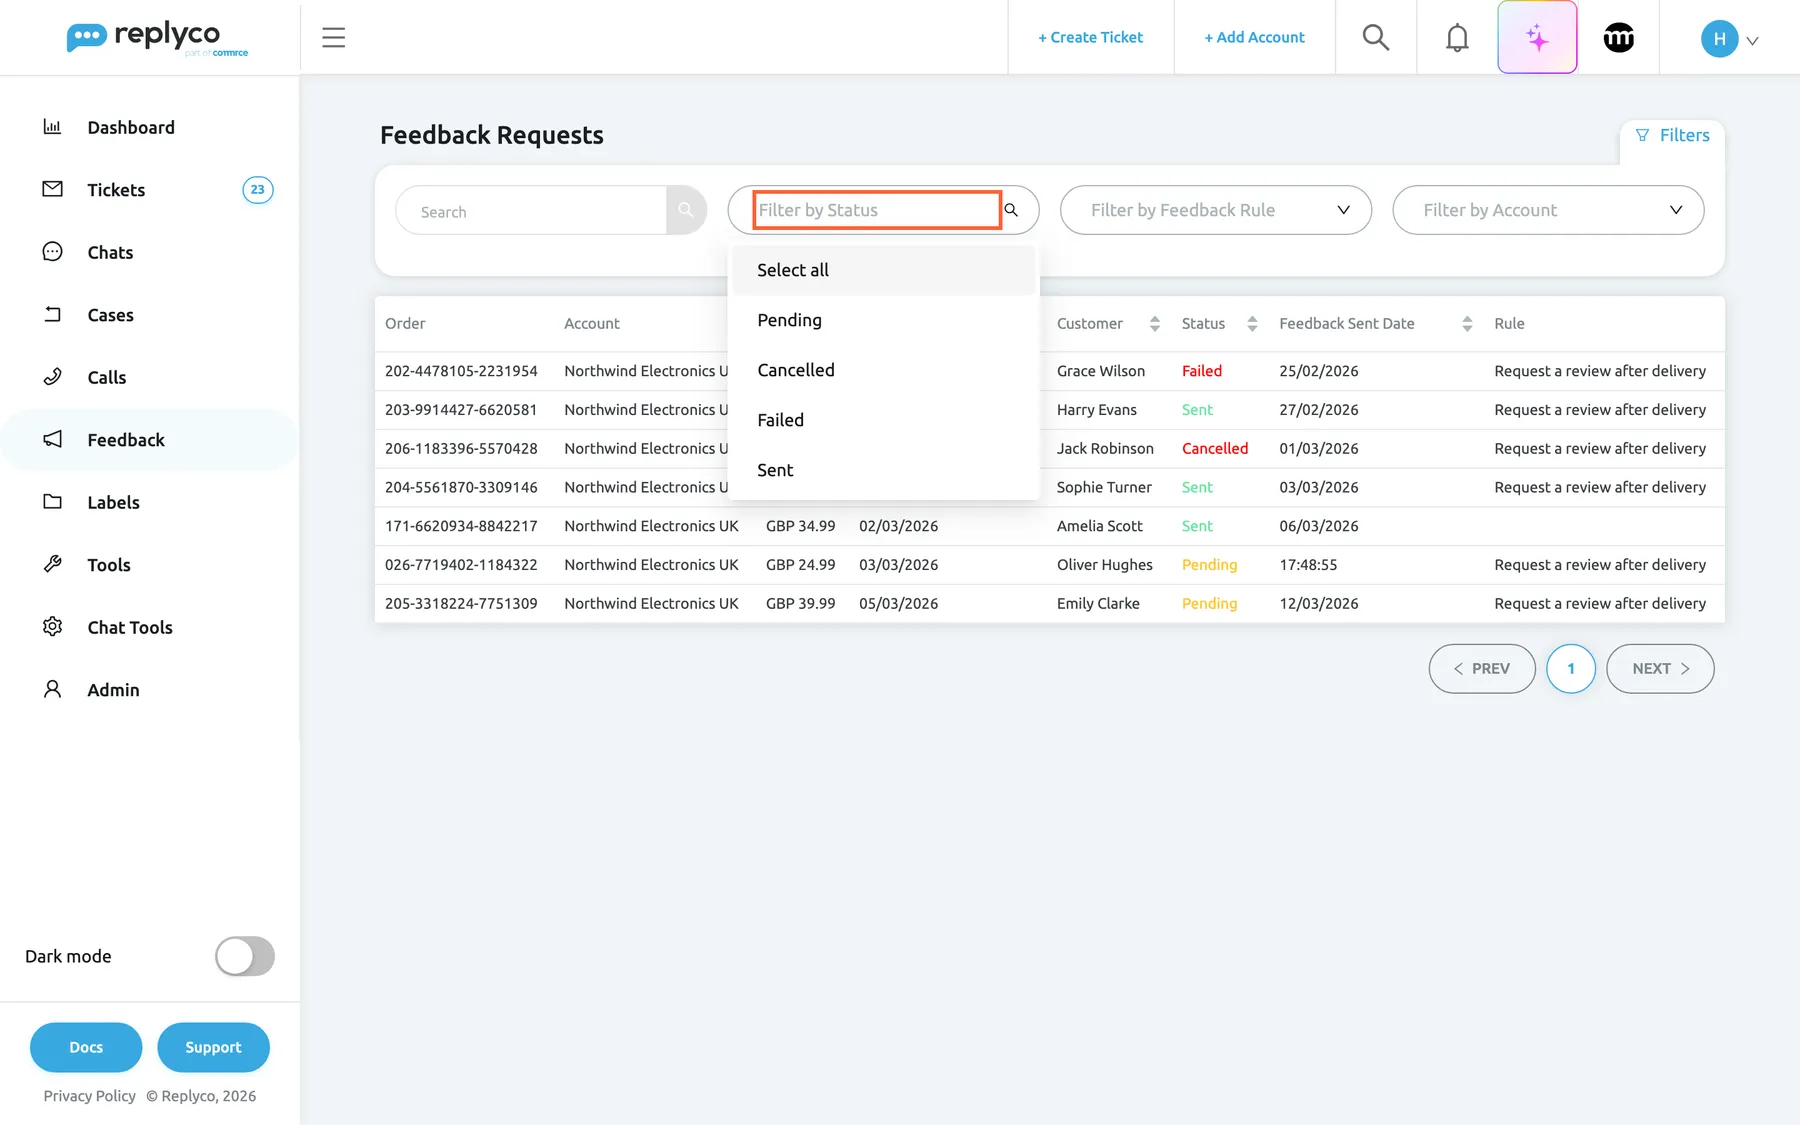Screen dimensions: 1800x1125
Task: Open the hamburger menu icon
Action: tap(333, 38)
